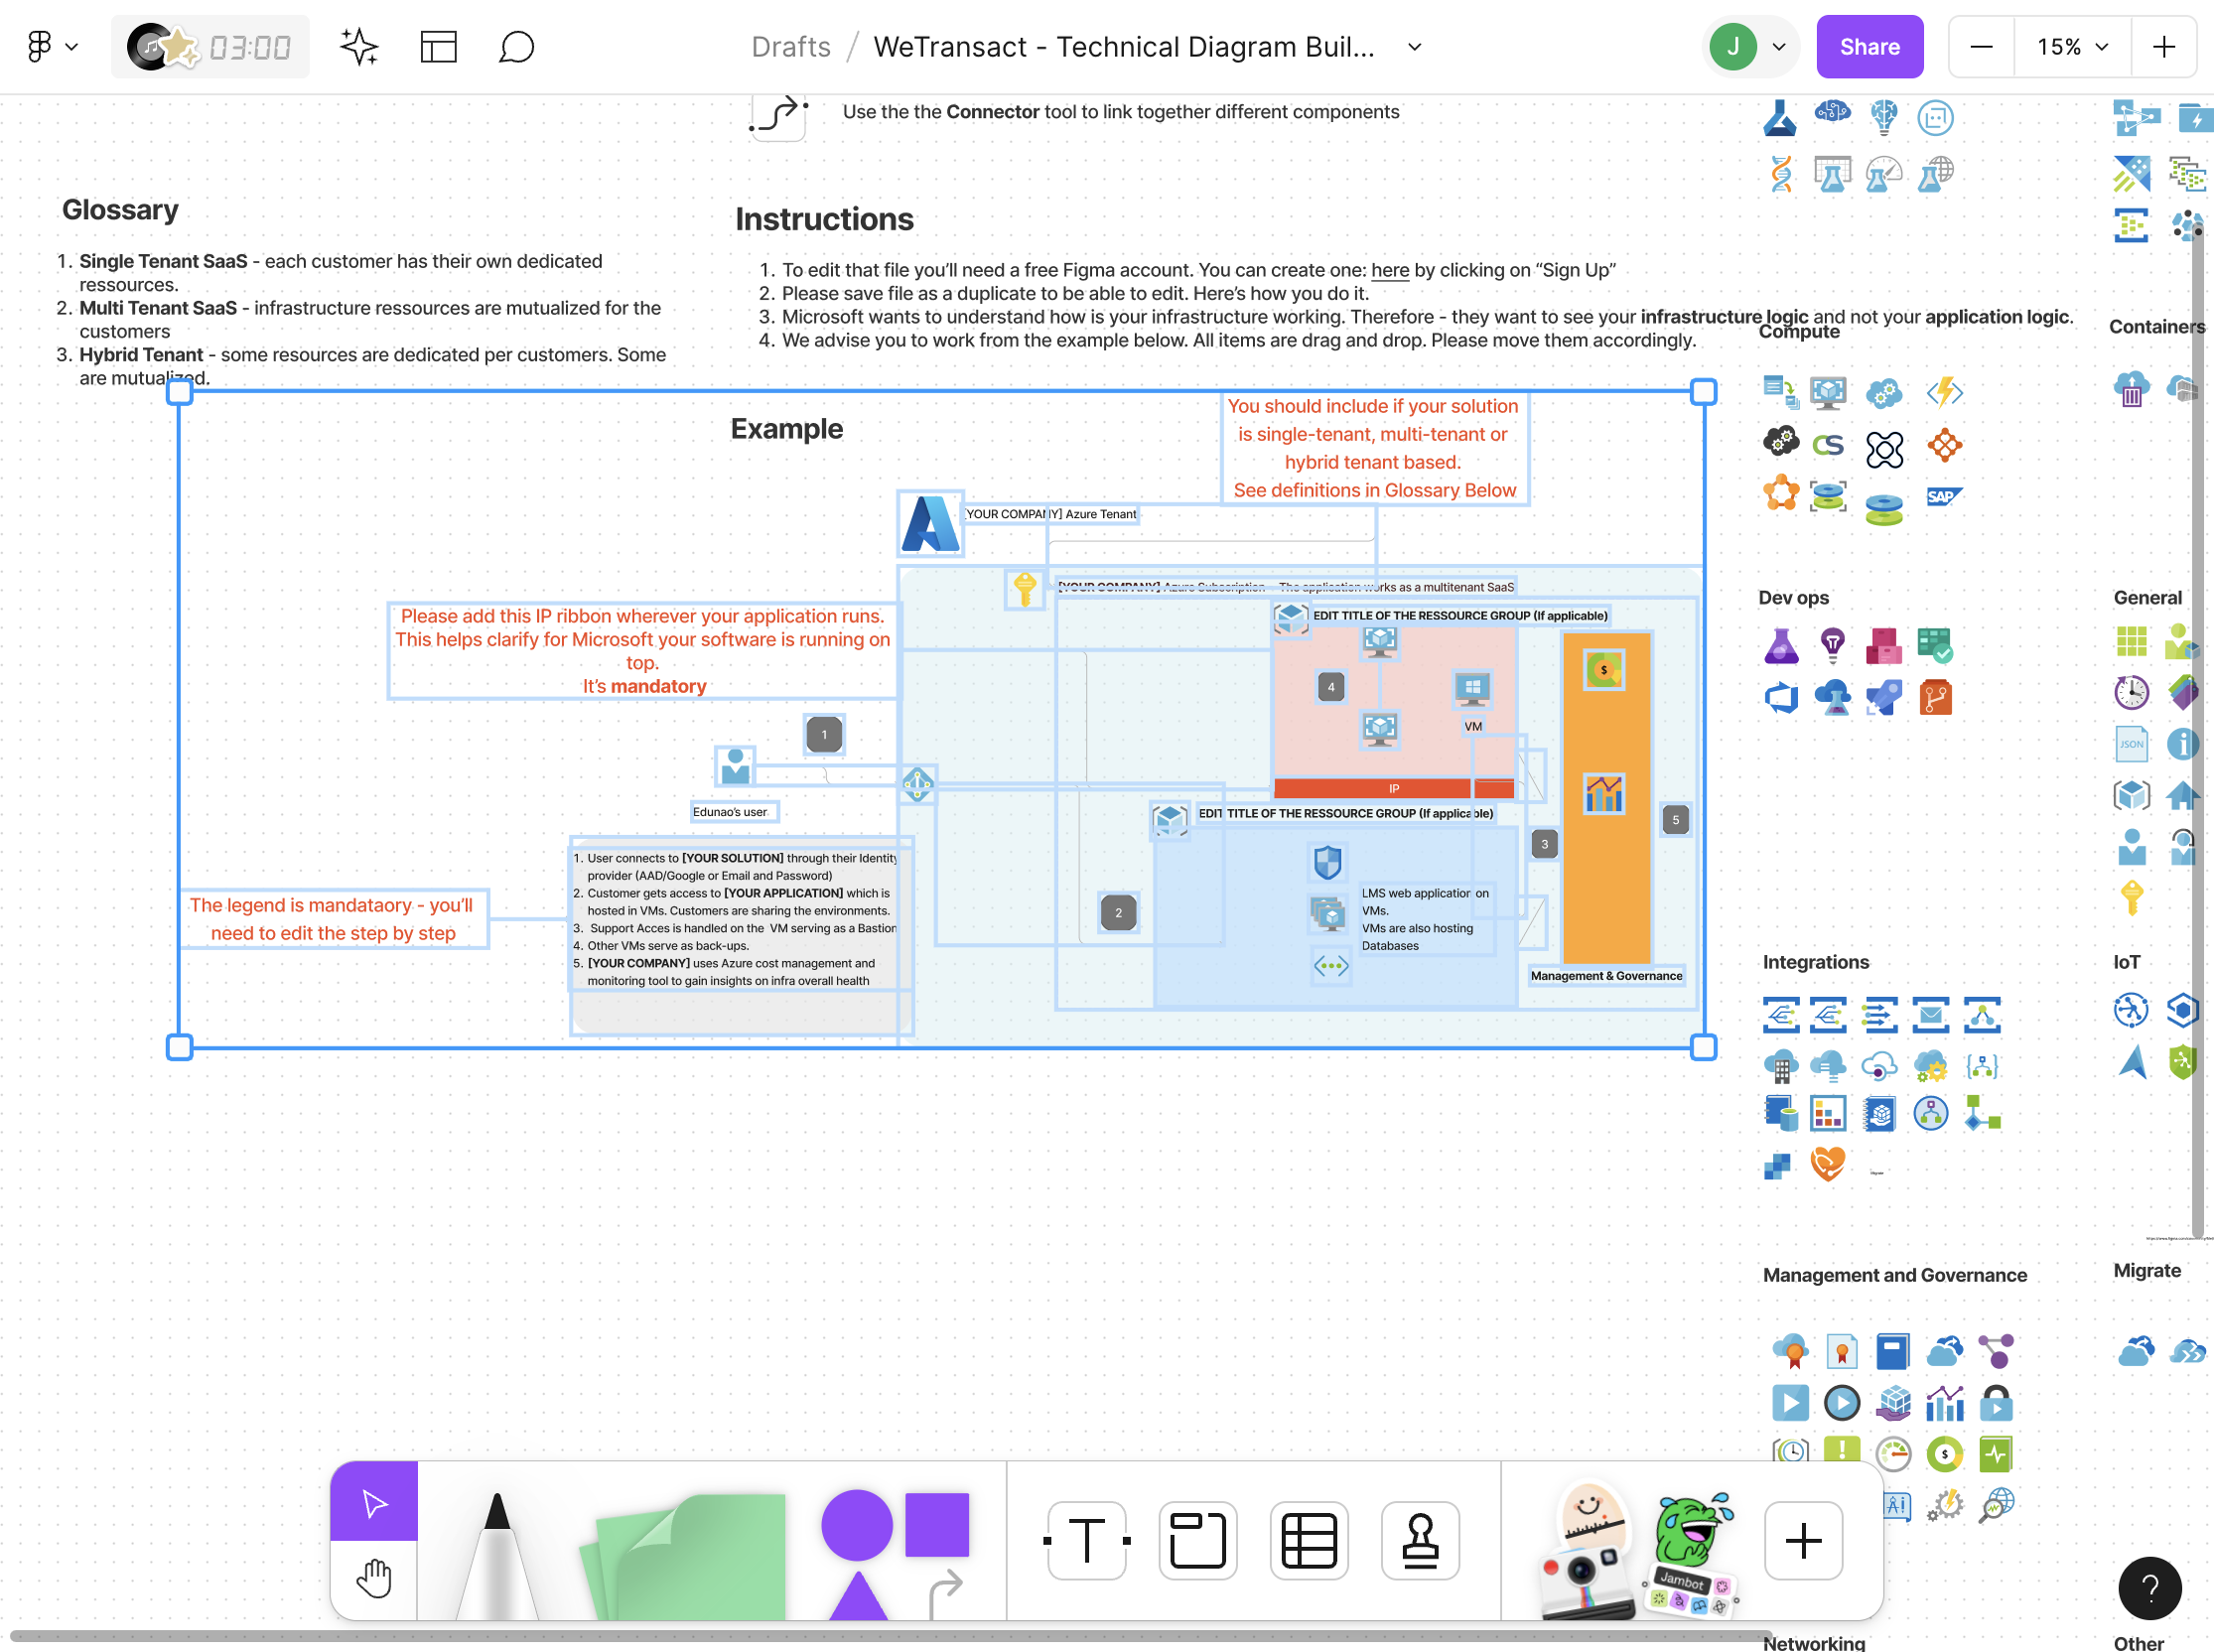This screenshot has width=2214, height=1652.
Task: Select the Text tool
Action: (x=1087, y=1540)
